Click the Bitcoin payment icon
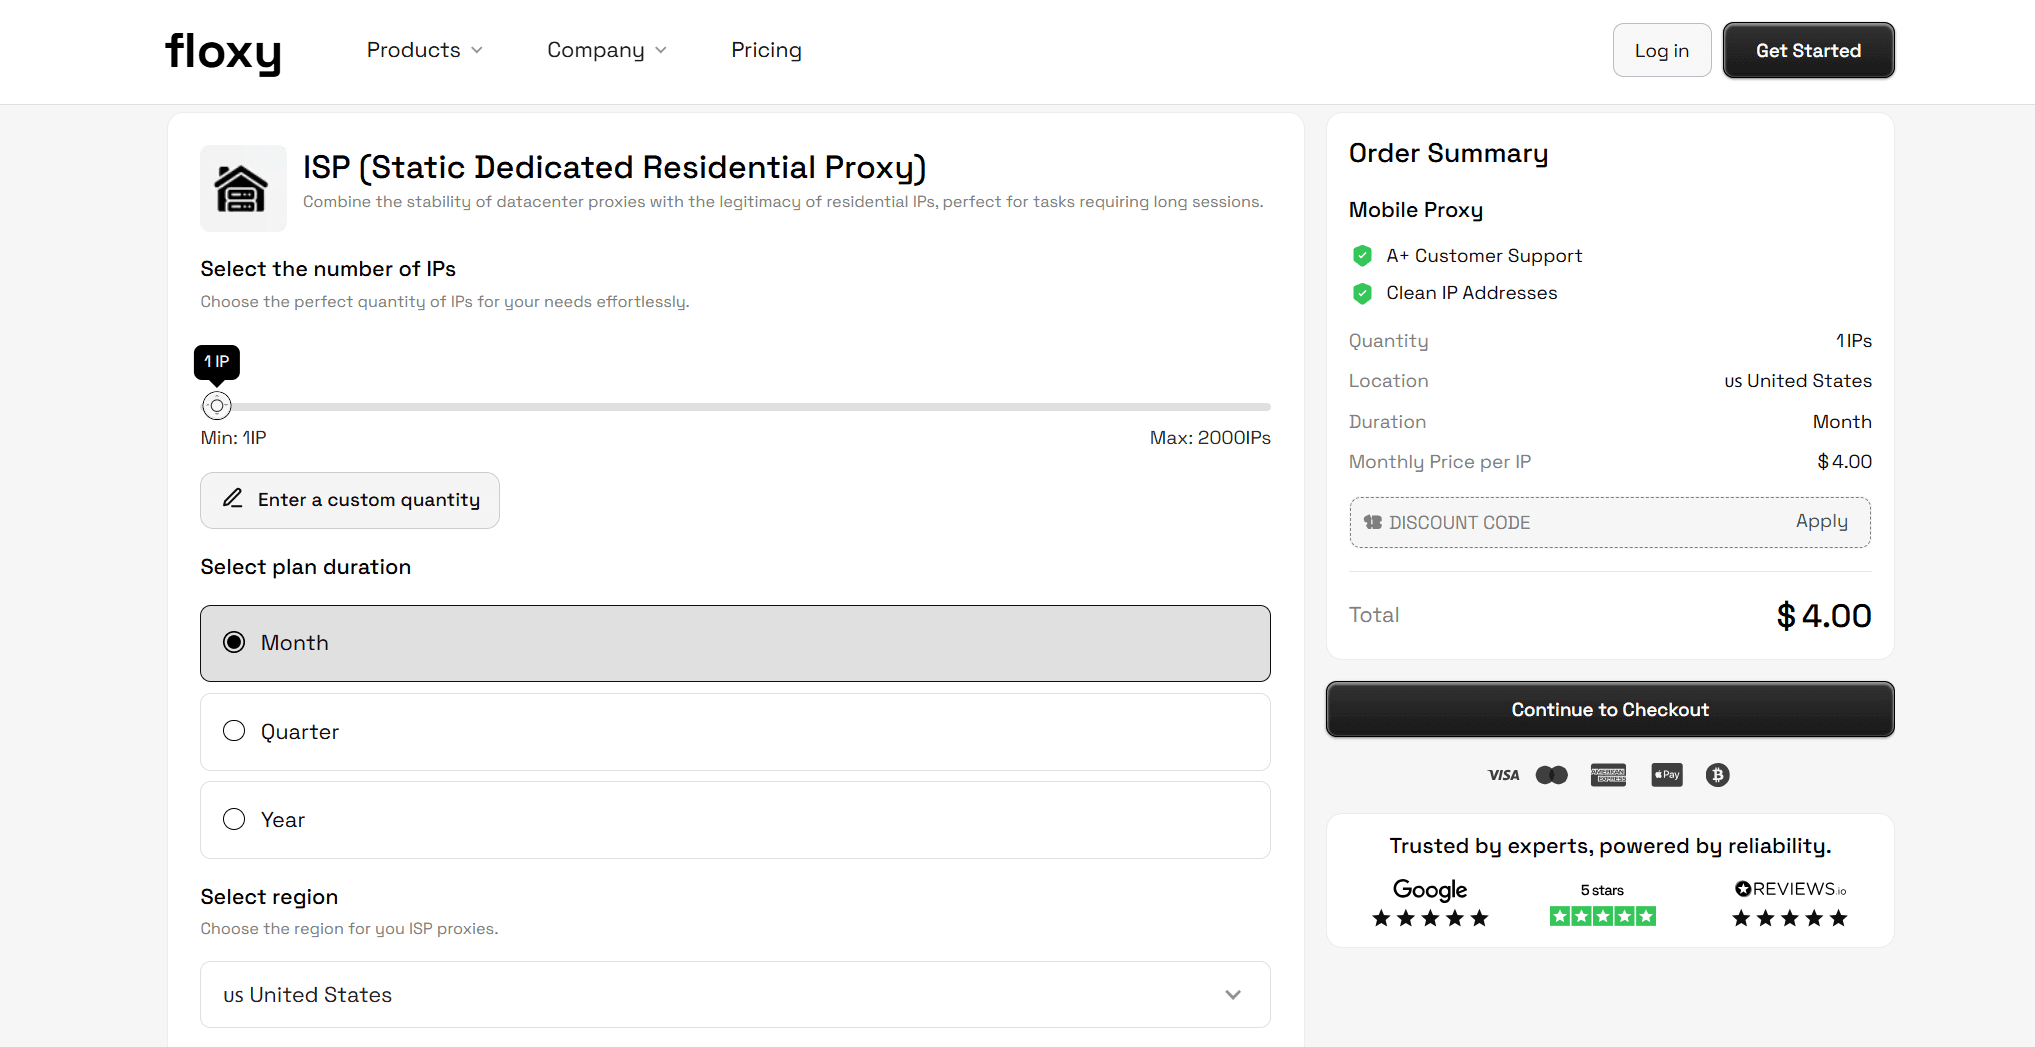 click(1718, 775)
